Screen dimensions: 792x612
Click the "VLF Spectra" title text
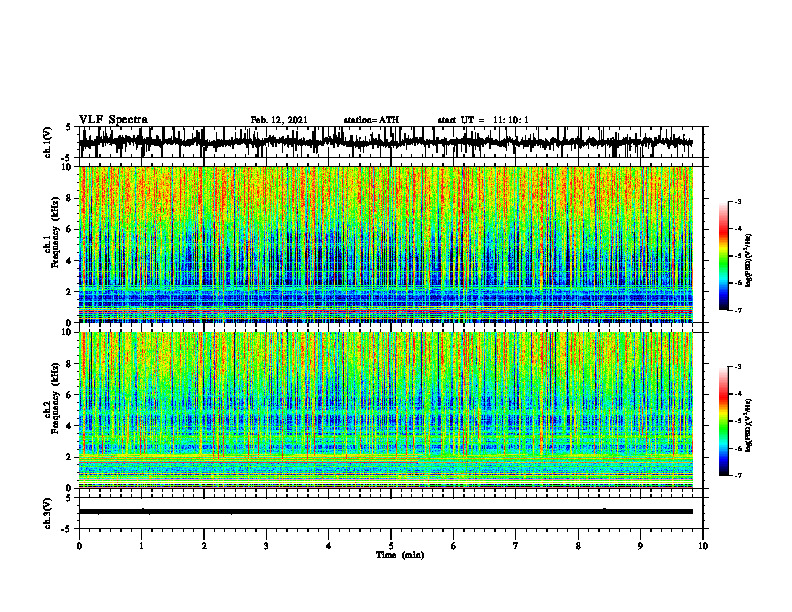click(x=113, y=120)
